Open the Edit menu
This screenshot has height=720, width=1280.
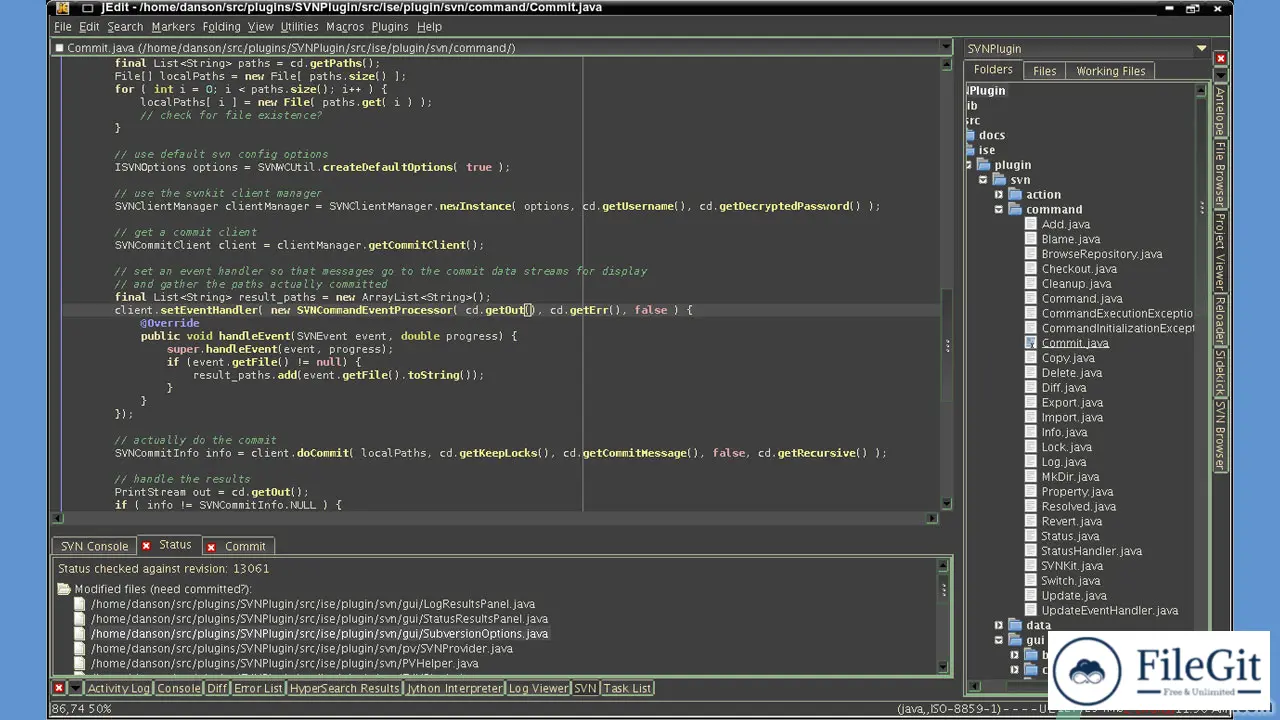89,27
